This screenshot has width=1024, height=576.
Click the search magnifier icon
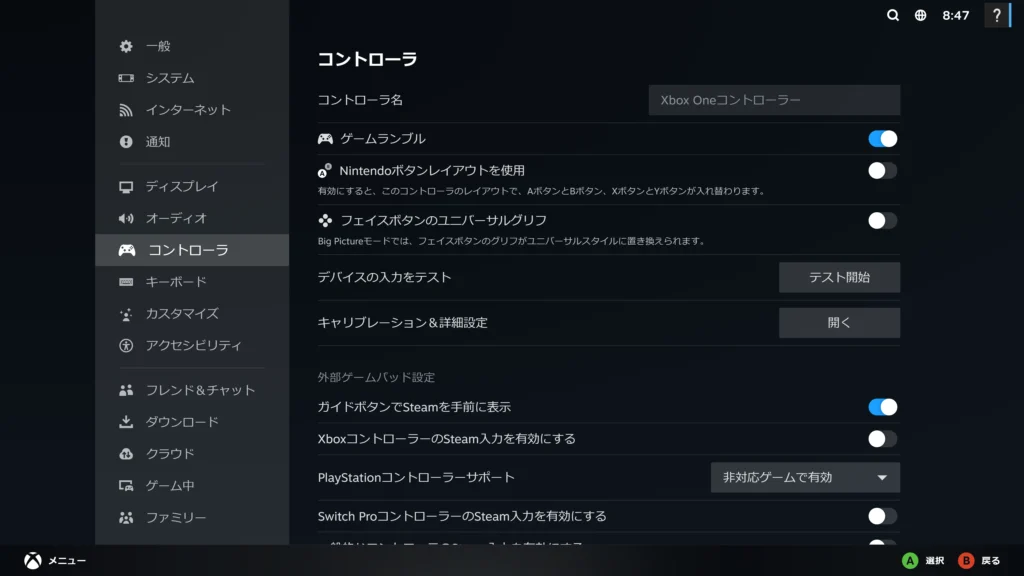pyautogui.click(x=893, y=15)
